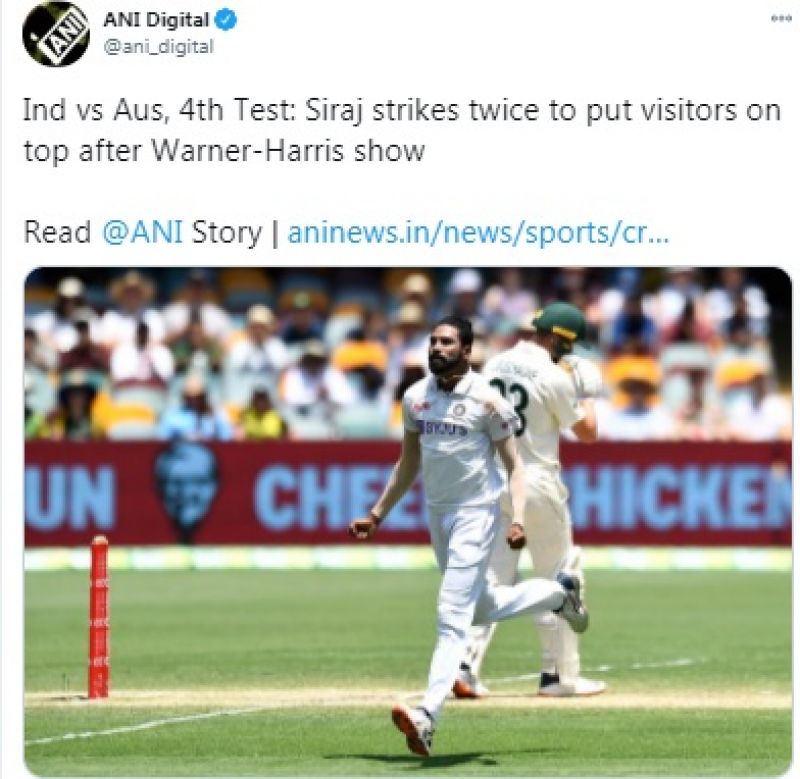Click the shield logo on the ad board

pyautogui.click(x=186, y=490)
